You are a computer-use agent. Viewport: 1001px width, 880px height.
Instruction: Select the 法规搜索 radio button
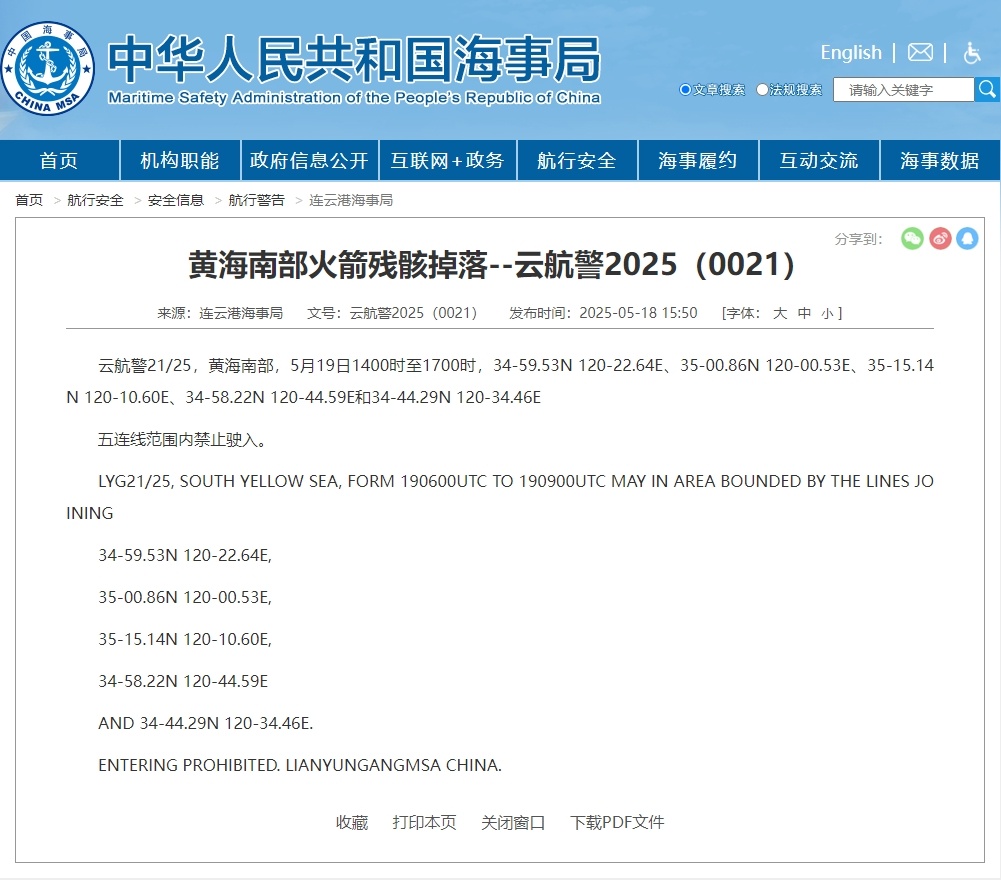click(762, 90)
